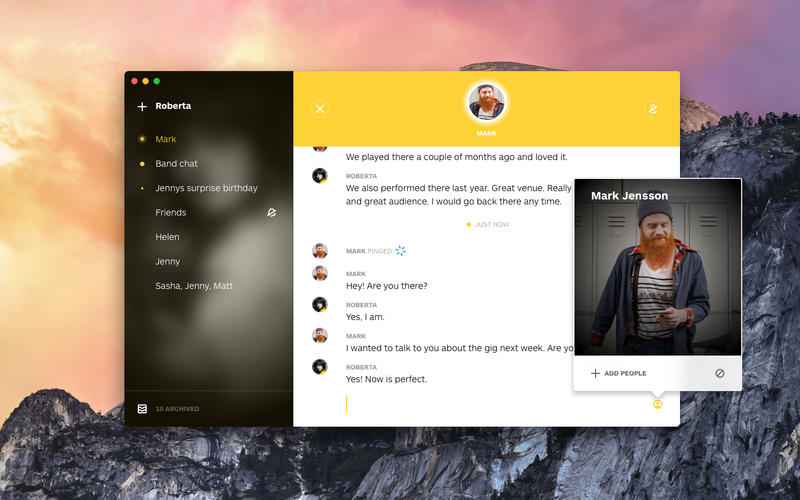Open the archive icon at sidebar bottom
This screenshot has height=500, width=800.
[142, 408]
